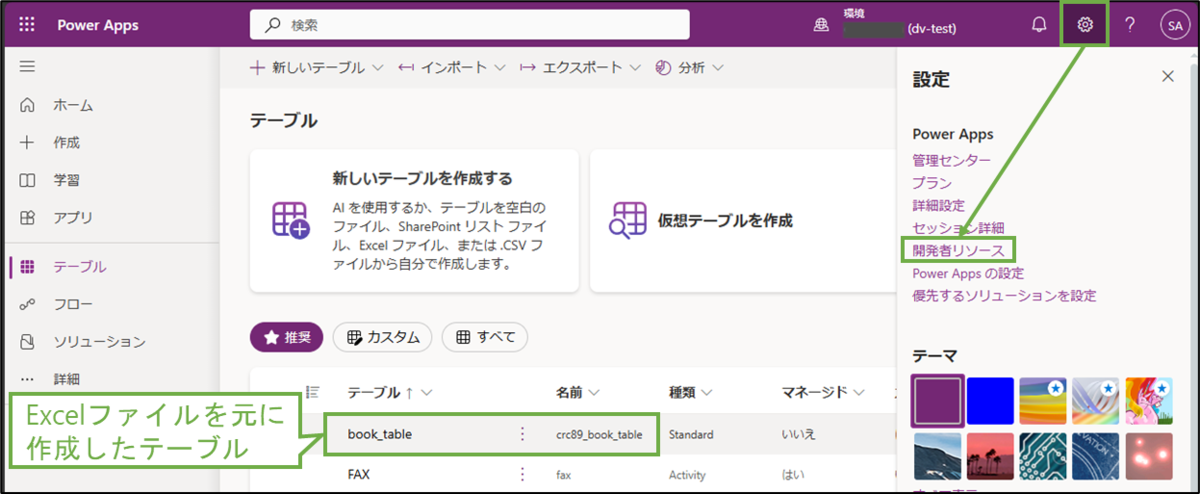Open the settings gear icon
Viewport: 1200px width, 494px height.
click(1085, 25)
